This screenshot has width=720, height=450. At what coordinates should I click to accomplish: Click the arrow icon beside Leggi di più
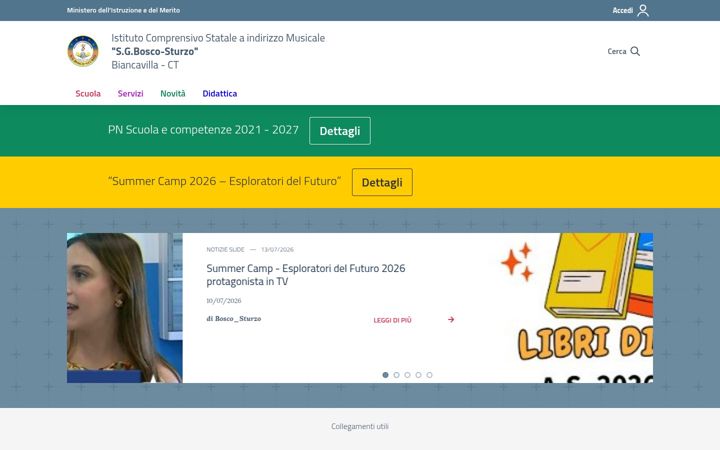(451, 320)
